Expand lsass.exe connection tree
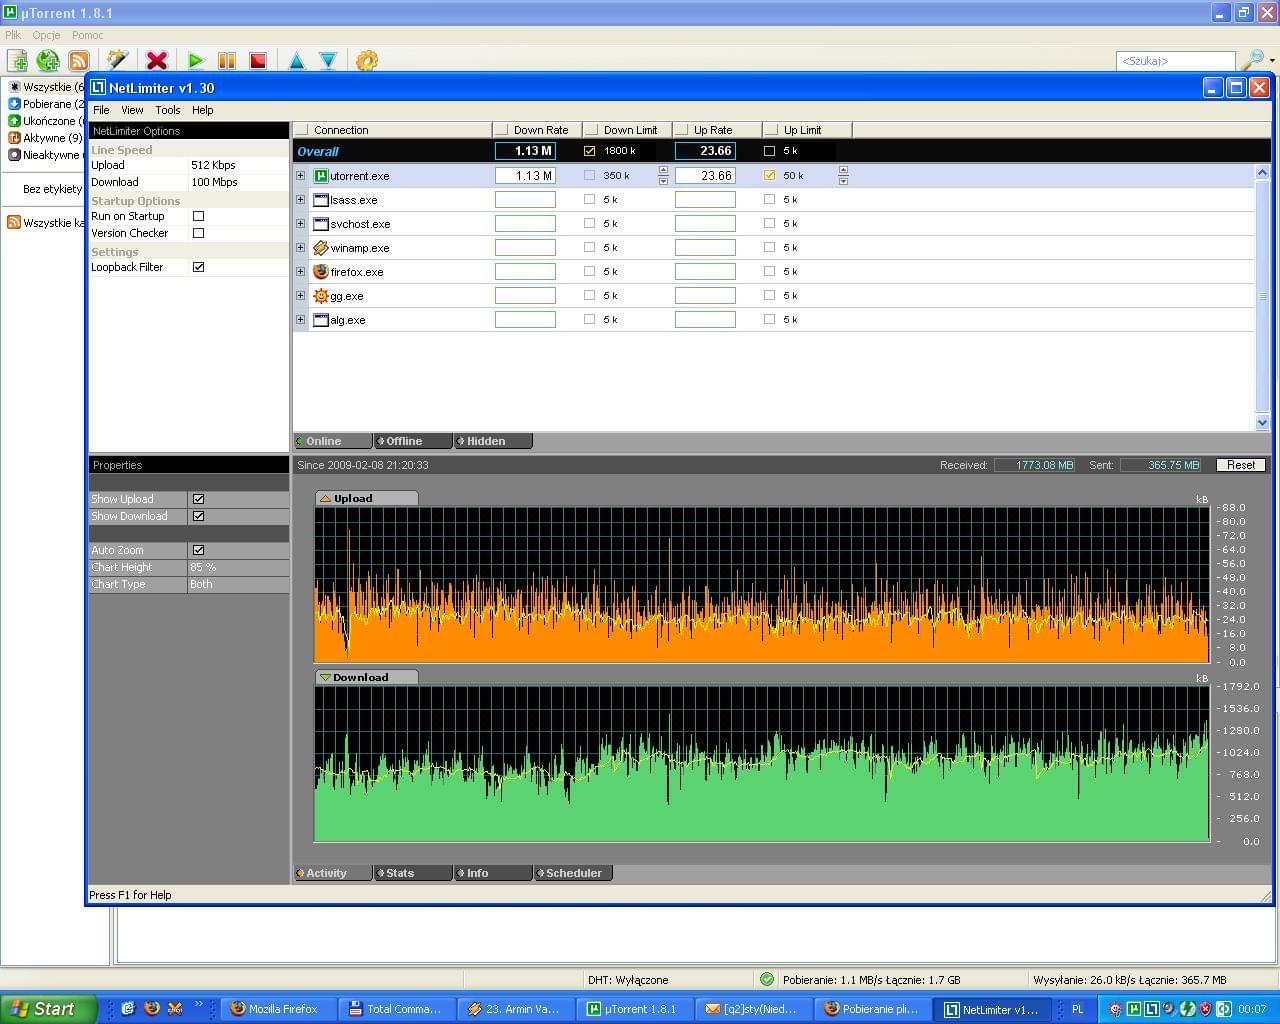Image resolution: width=1280 pixels, height=1024 pixels. [x=300, y=200]
